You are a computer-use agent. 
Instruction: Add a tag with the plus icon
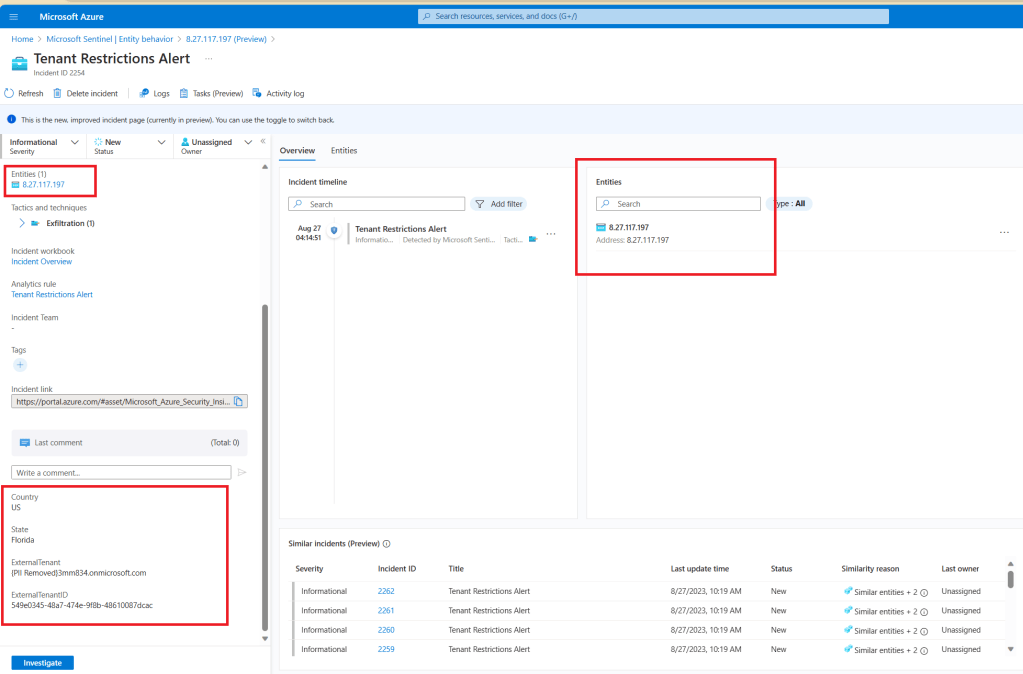20,365
